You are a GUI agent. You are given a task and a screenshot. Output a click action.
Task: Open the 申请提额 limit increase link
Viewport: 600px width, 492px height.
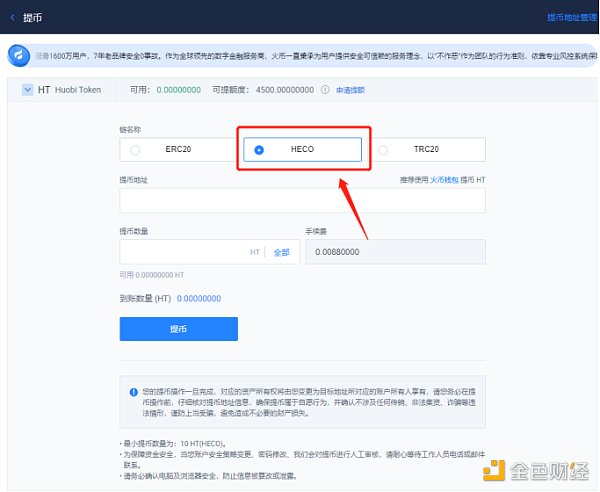(x=349, y=89)
